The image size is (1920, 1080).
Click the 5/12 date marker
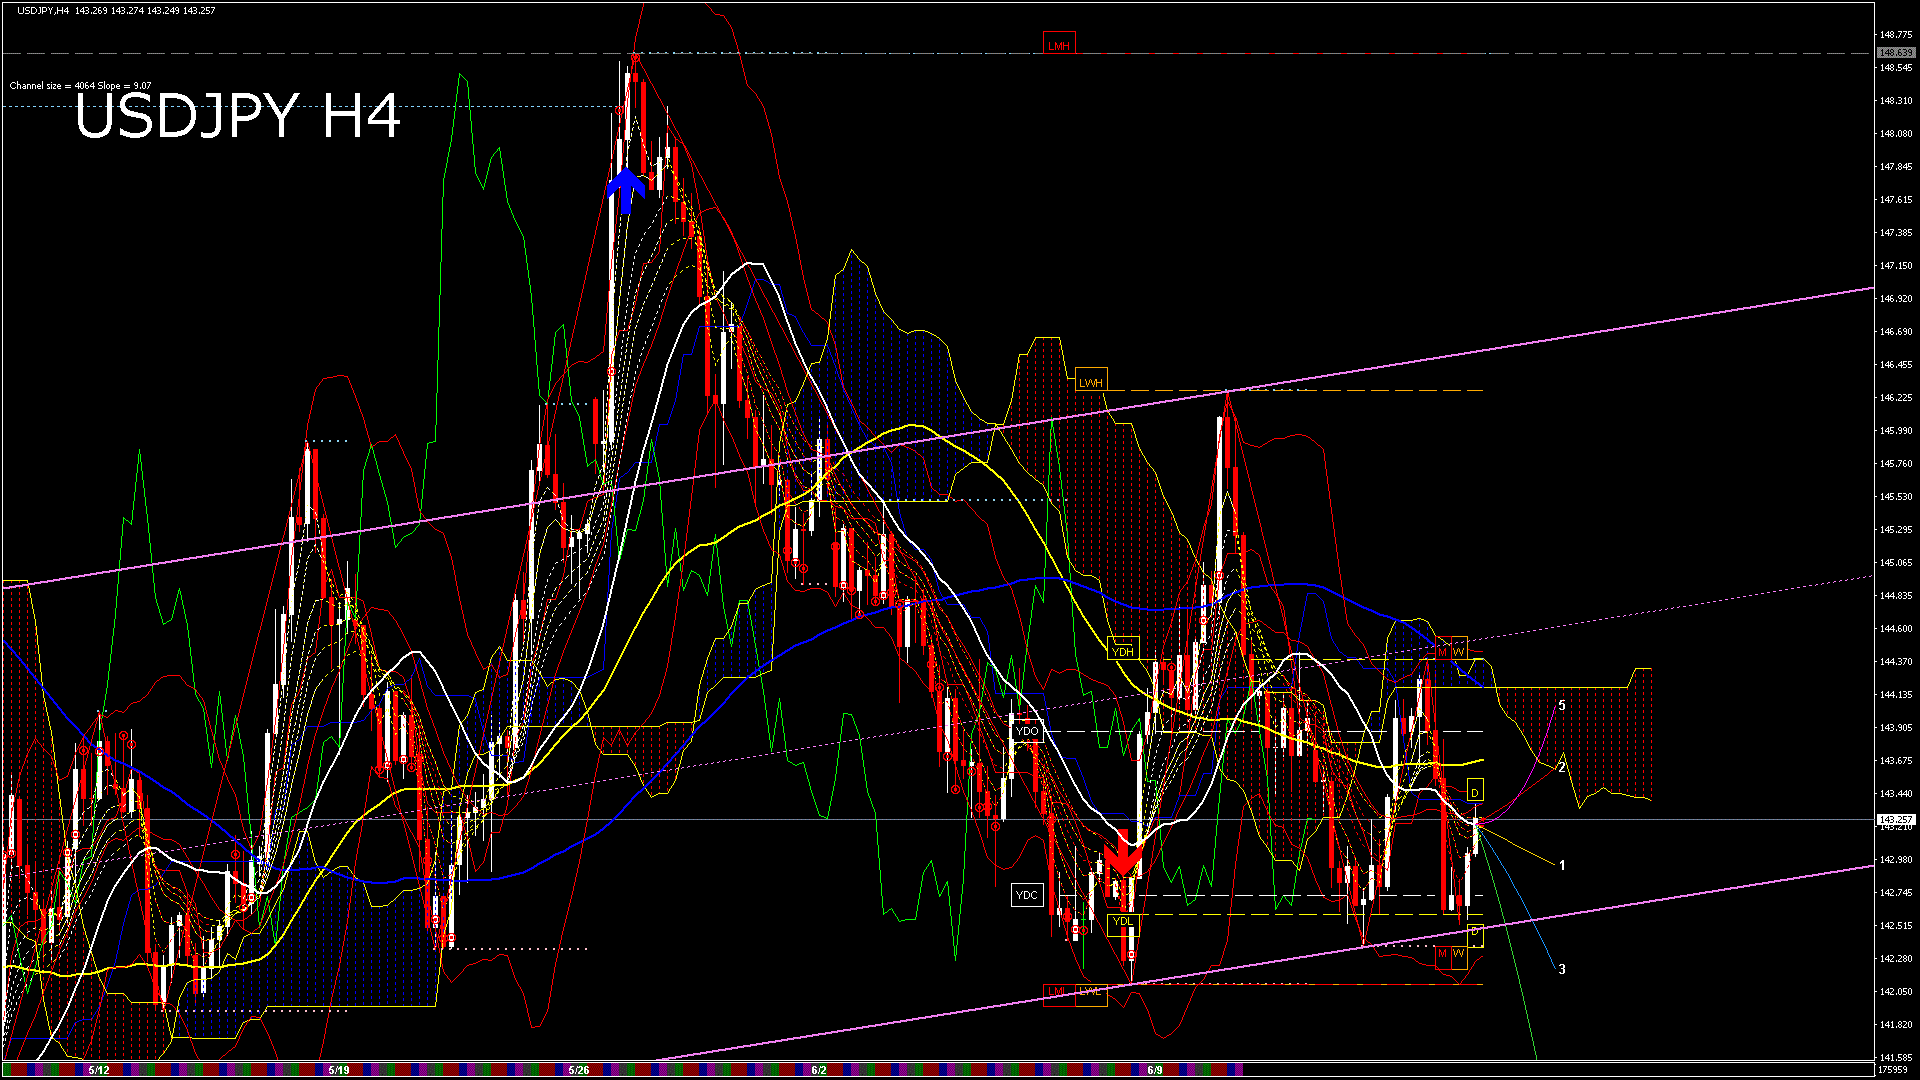pos(99,1070)
